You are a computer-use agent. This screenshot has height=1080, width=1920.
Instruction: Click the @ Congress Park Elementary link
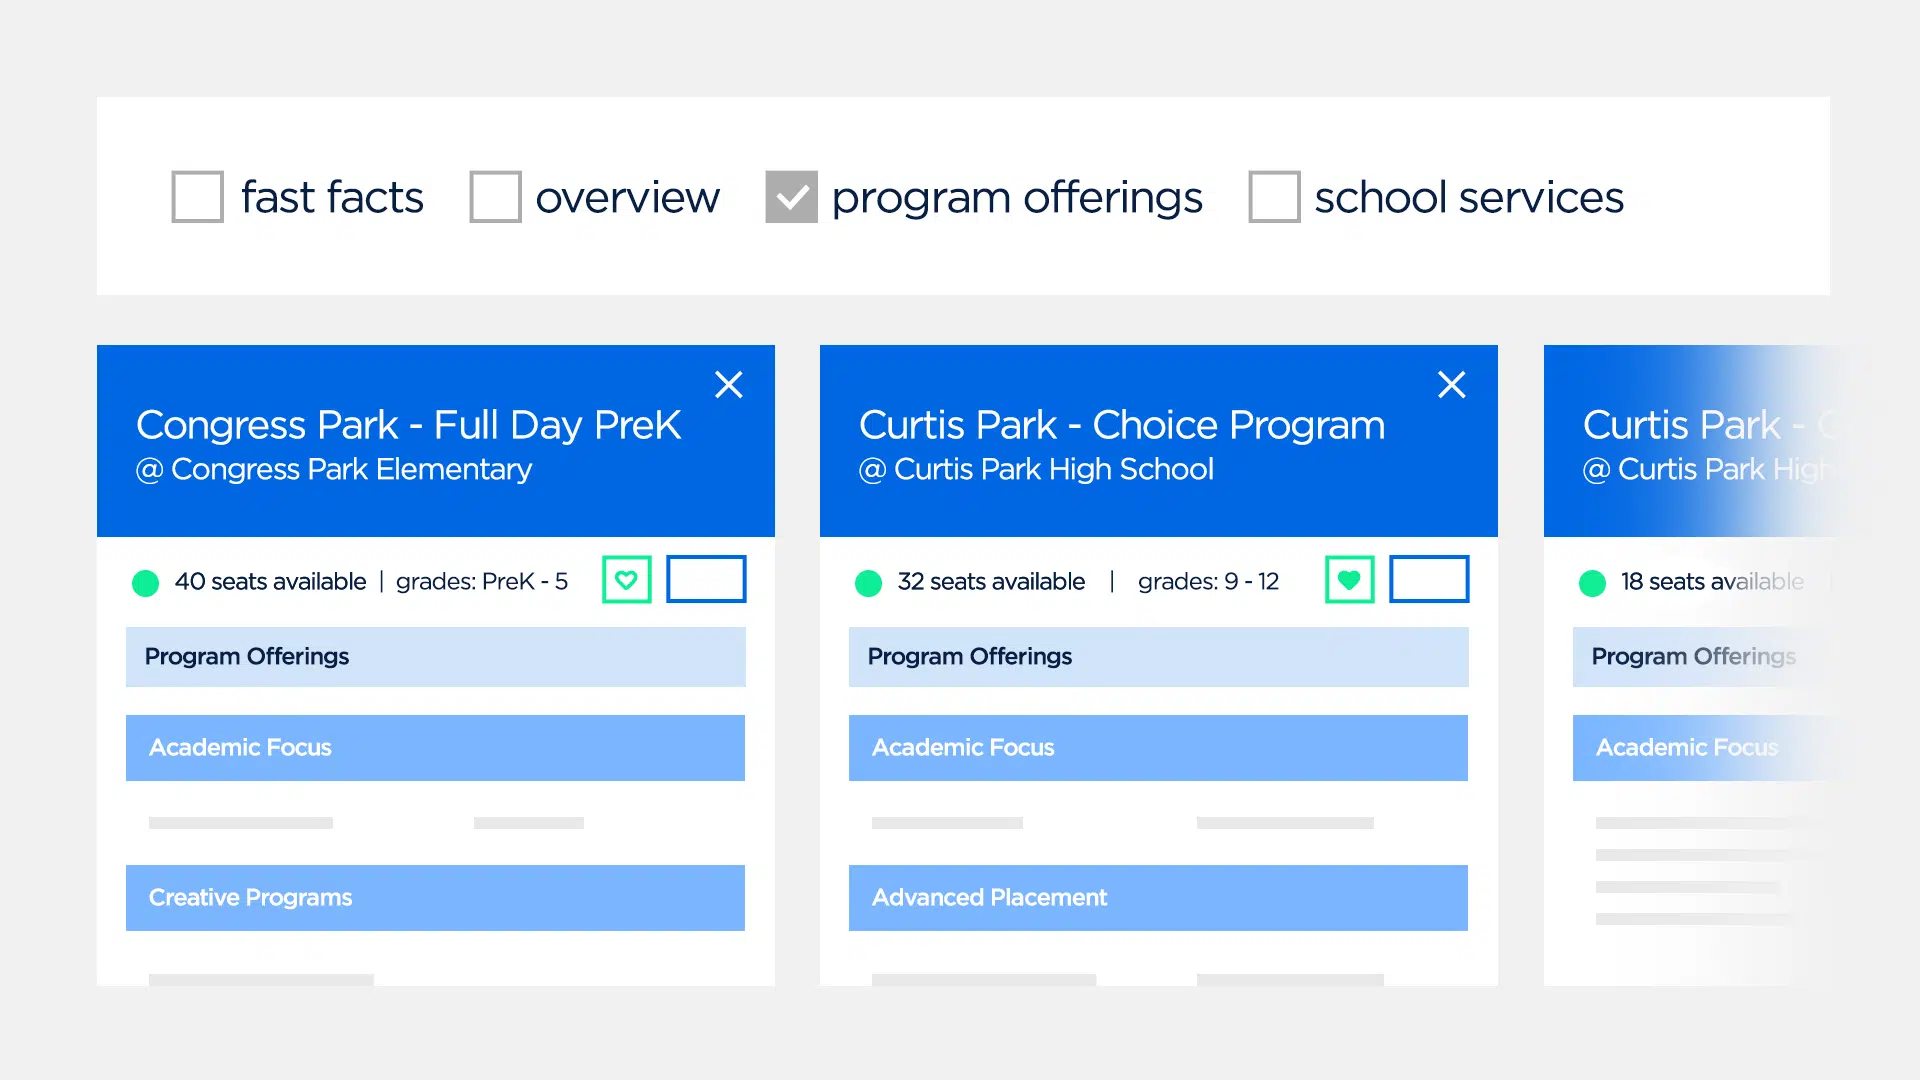pyautogui.click(x=334, y=469)
